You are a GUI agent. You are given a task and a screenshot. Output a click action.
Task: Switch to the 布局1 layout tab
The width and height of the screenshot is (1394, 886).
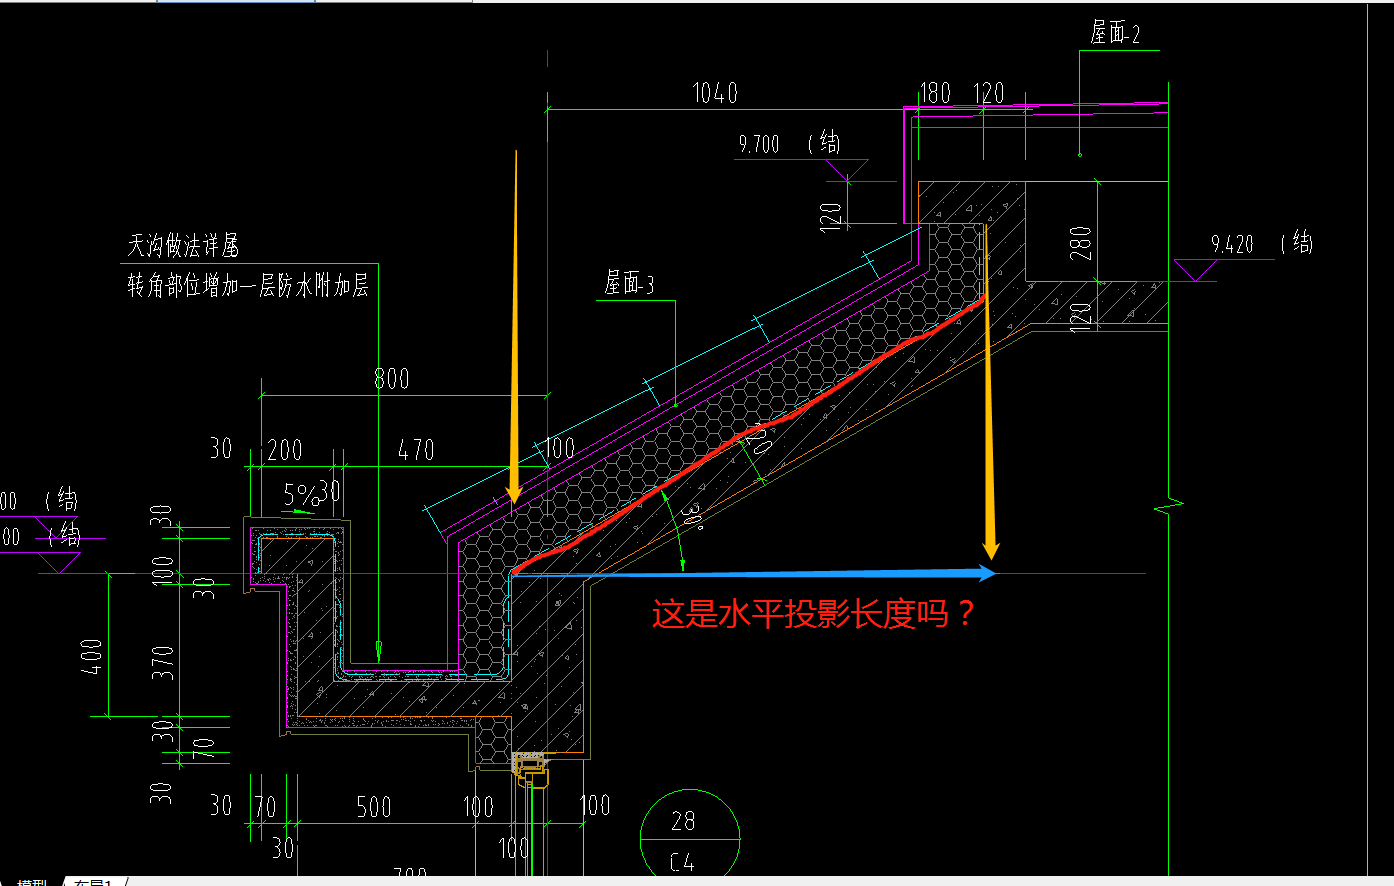pyautogui.click(x=94, y=882)
